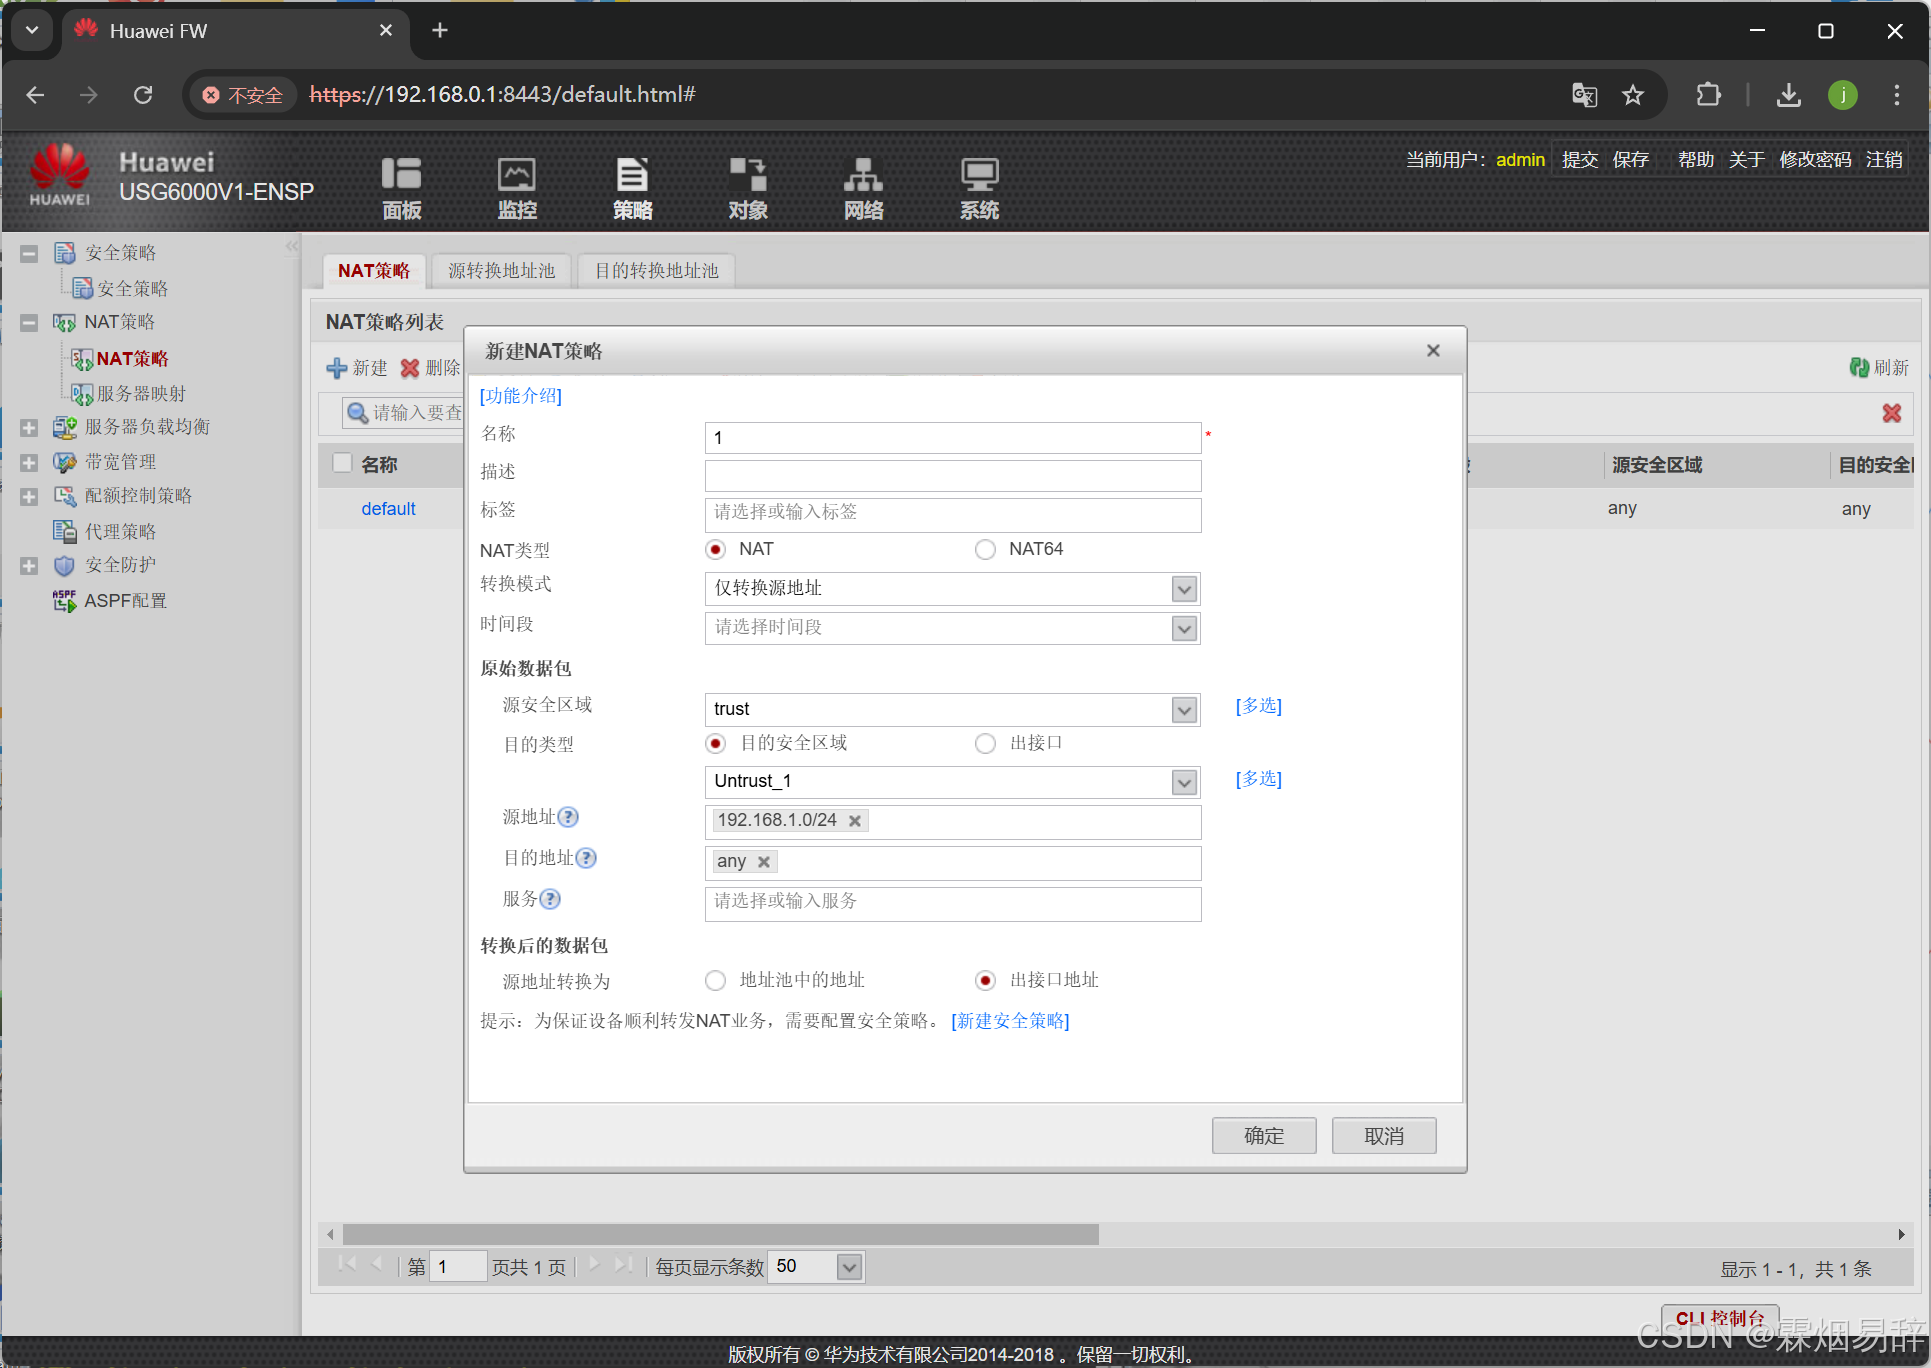
Task: Open the 面板 dashboard icon
Action: [401, 175]
